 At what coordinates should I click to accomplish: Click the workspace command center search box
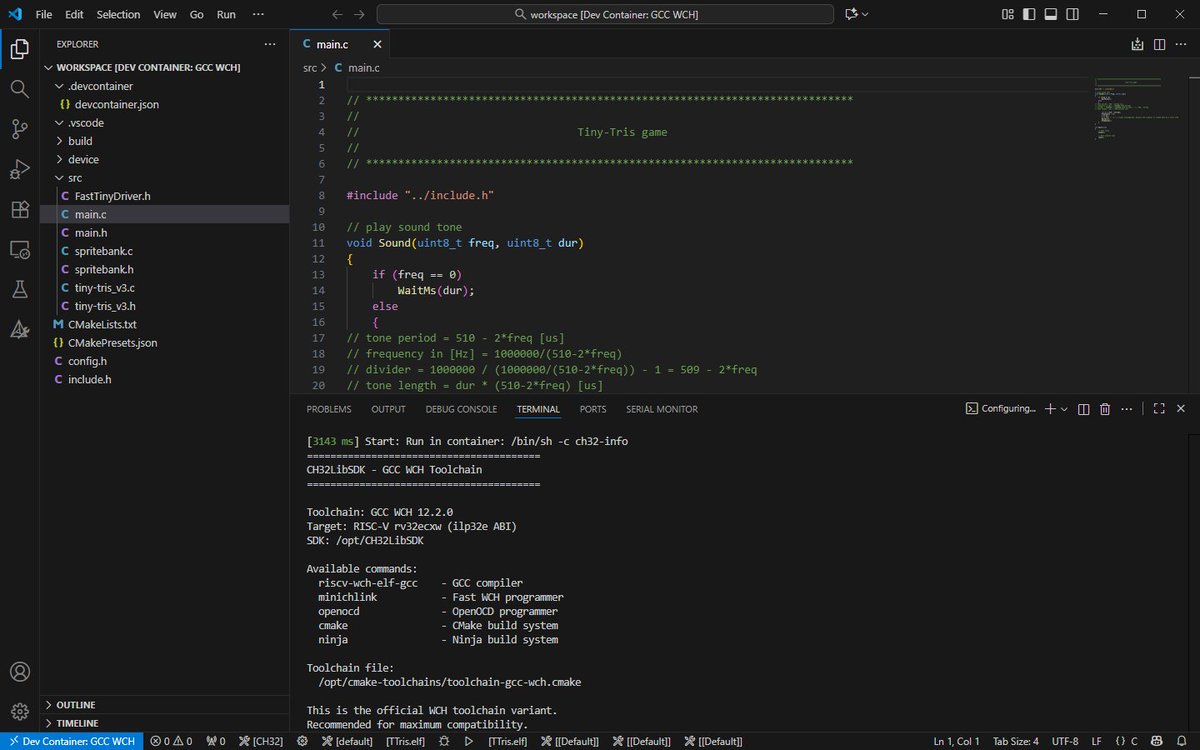coord(605,15)
